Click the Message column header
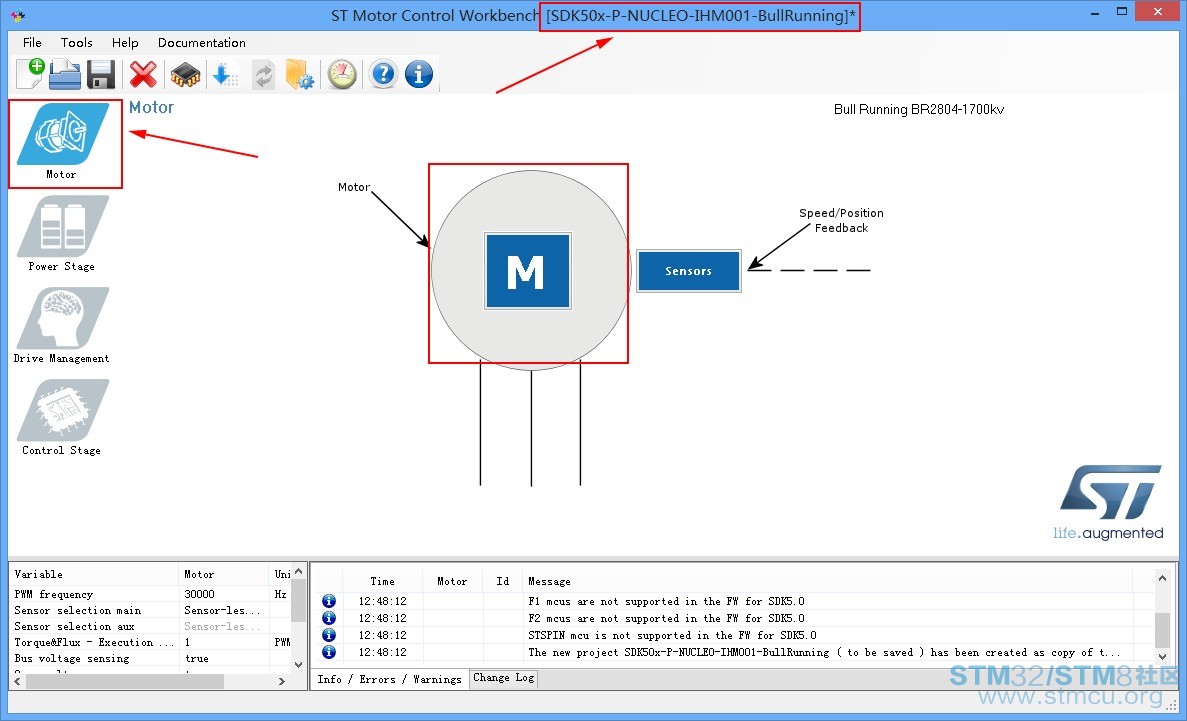This screenshot has height=721, width=1187. point(827,581)
